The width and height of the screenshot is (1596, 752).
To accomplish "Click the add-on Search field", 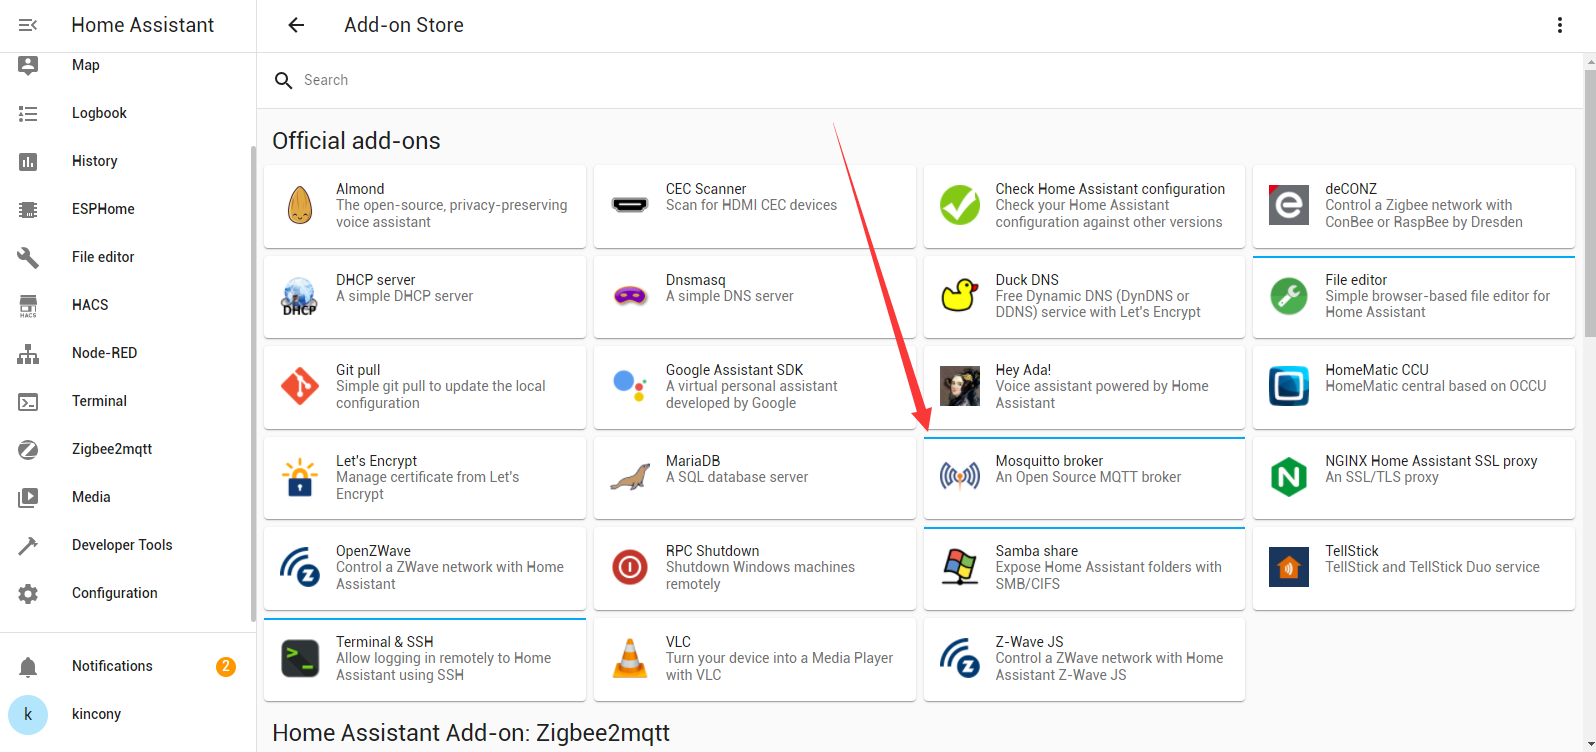I will click(x=700, y=80).
